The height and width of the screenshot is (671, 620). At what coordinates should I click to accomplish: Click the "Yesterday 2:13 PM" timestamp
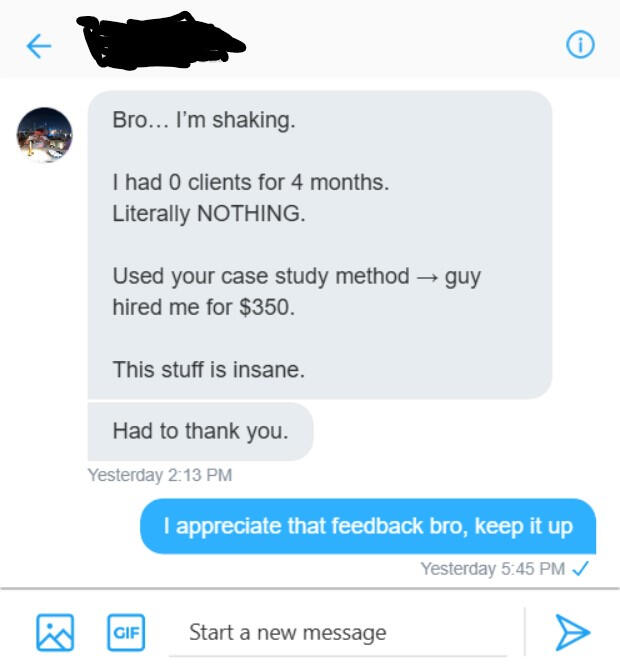click(160, 475)
